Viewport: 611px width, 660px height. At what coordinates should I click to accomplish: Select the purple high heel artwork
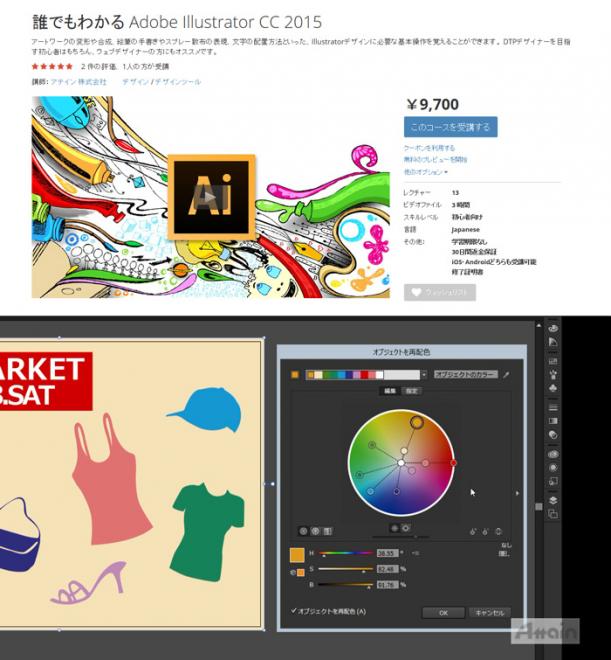89,583
